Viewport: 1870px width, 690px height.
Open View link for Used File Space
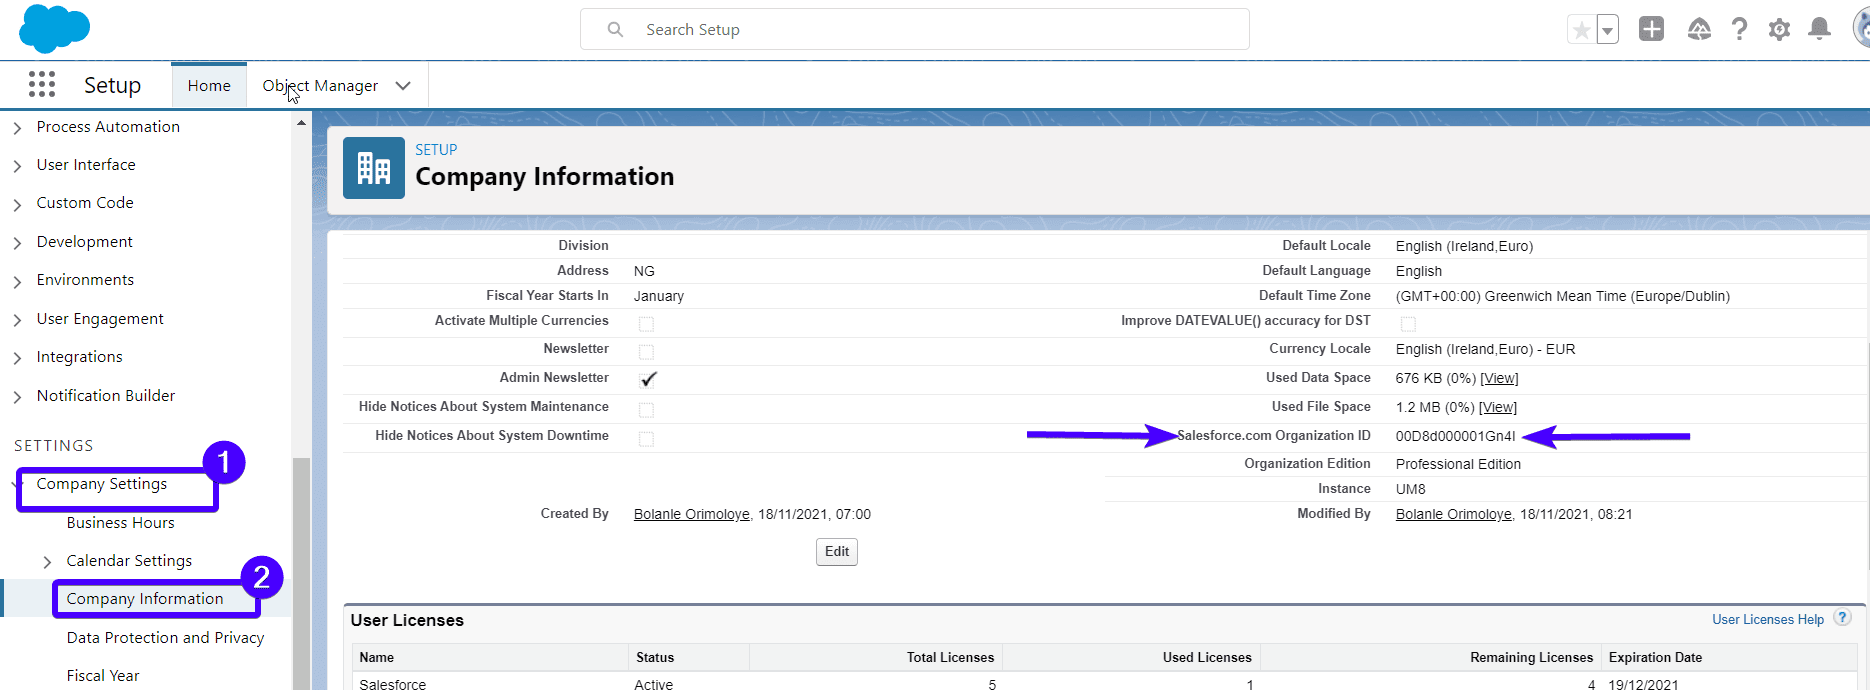click(x=1498, y=407)
